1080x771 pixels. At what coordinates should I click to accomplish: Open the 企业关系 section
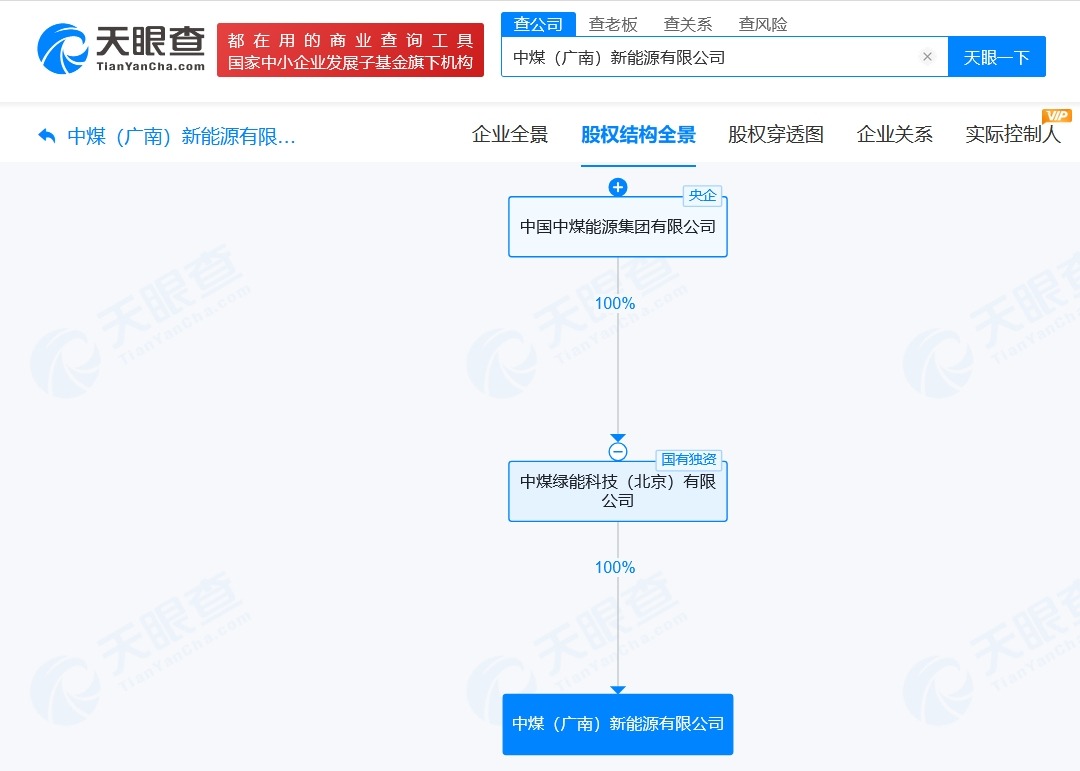tap(894, 134)
